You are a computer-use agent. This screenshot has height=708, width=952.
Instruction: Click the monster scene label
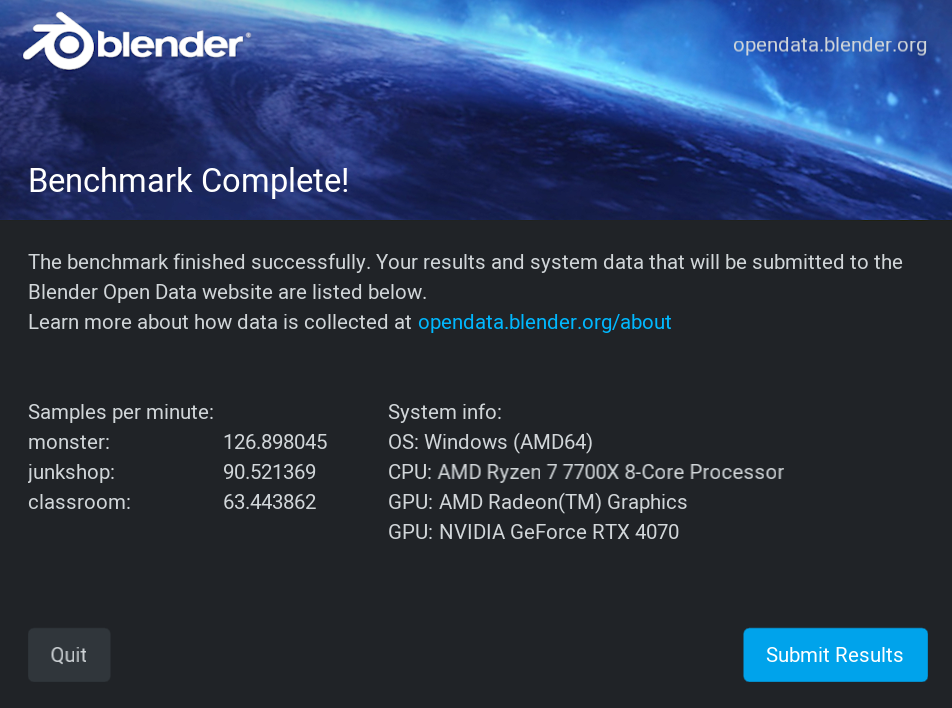(69, 442)
